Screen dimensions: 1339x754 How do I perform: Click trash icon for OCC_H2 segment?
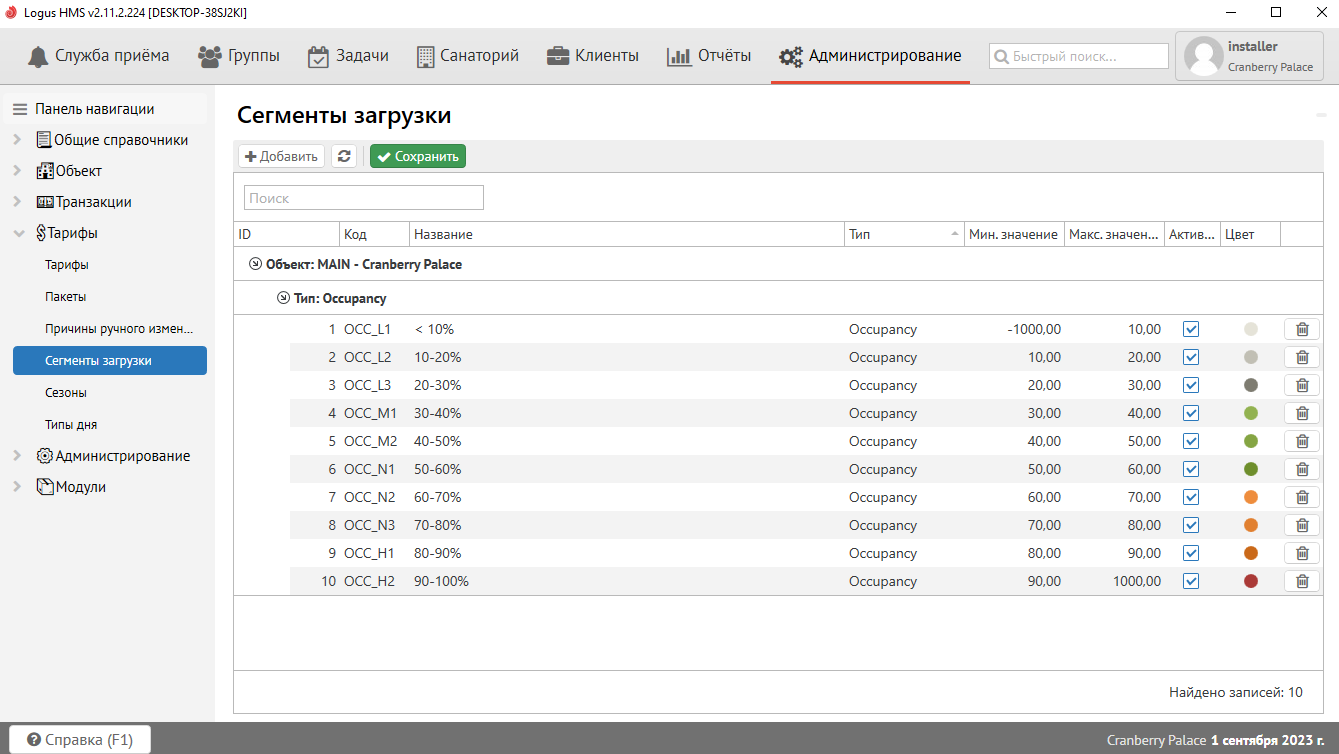(x=1301, y=581)
